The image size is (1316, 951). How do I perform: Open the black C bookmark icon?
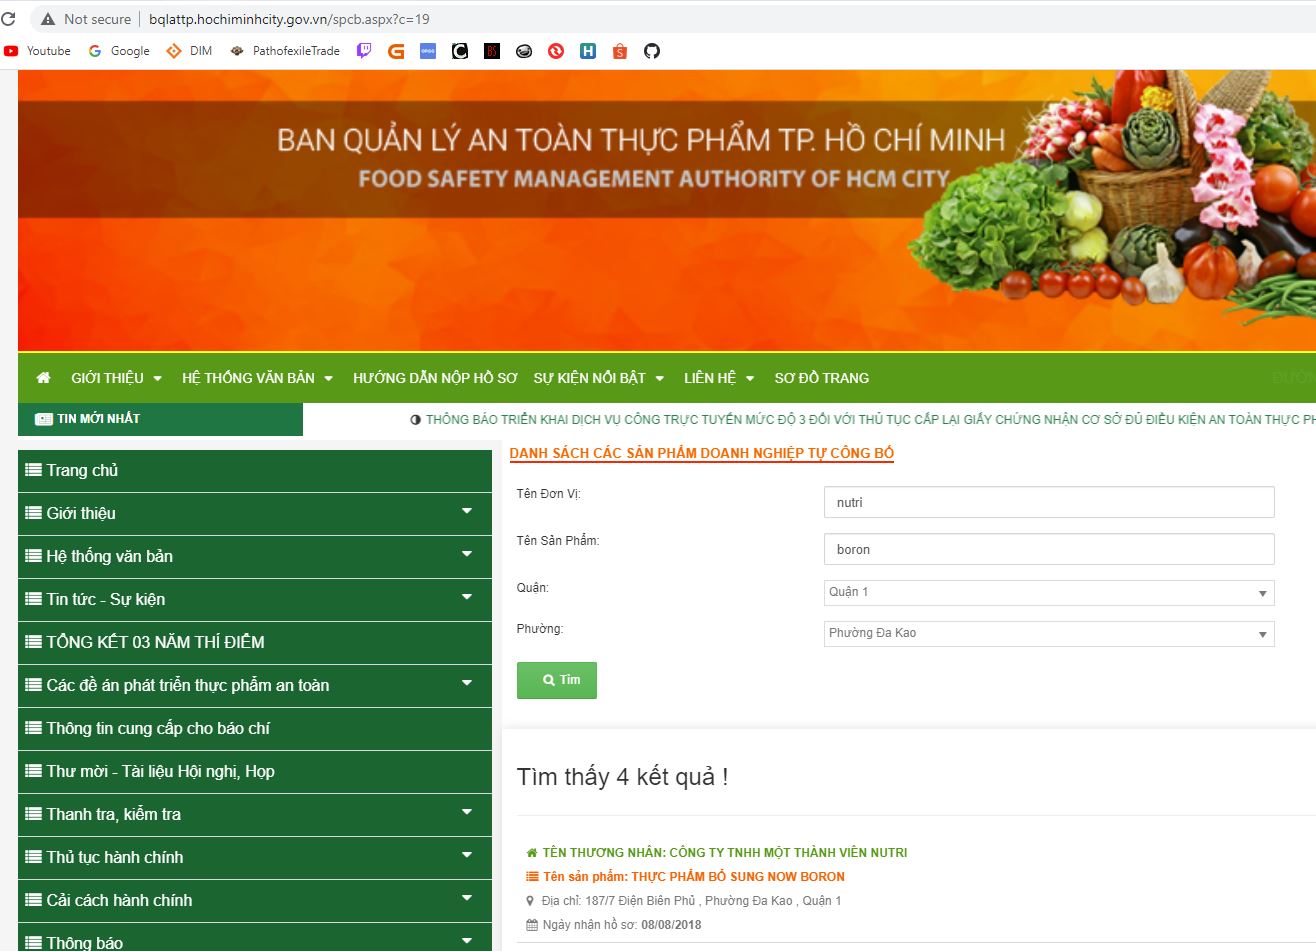tap(460, 51)
